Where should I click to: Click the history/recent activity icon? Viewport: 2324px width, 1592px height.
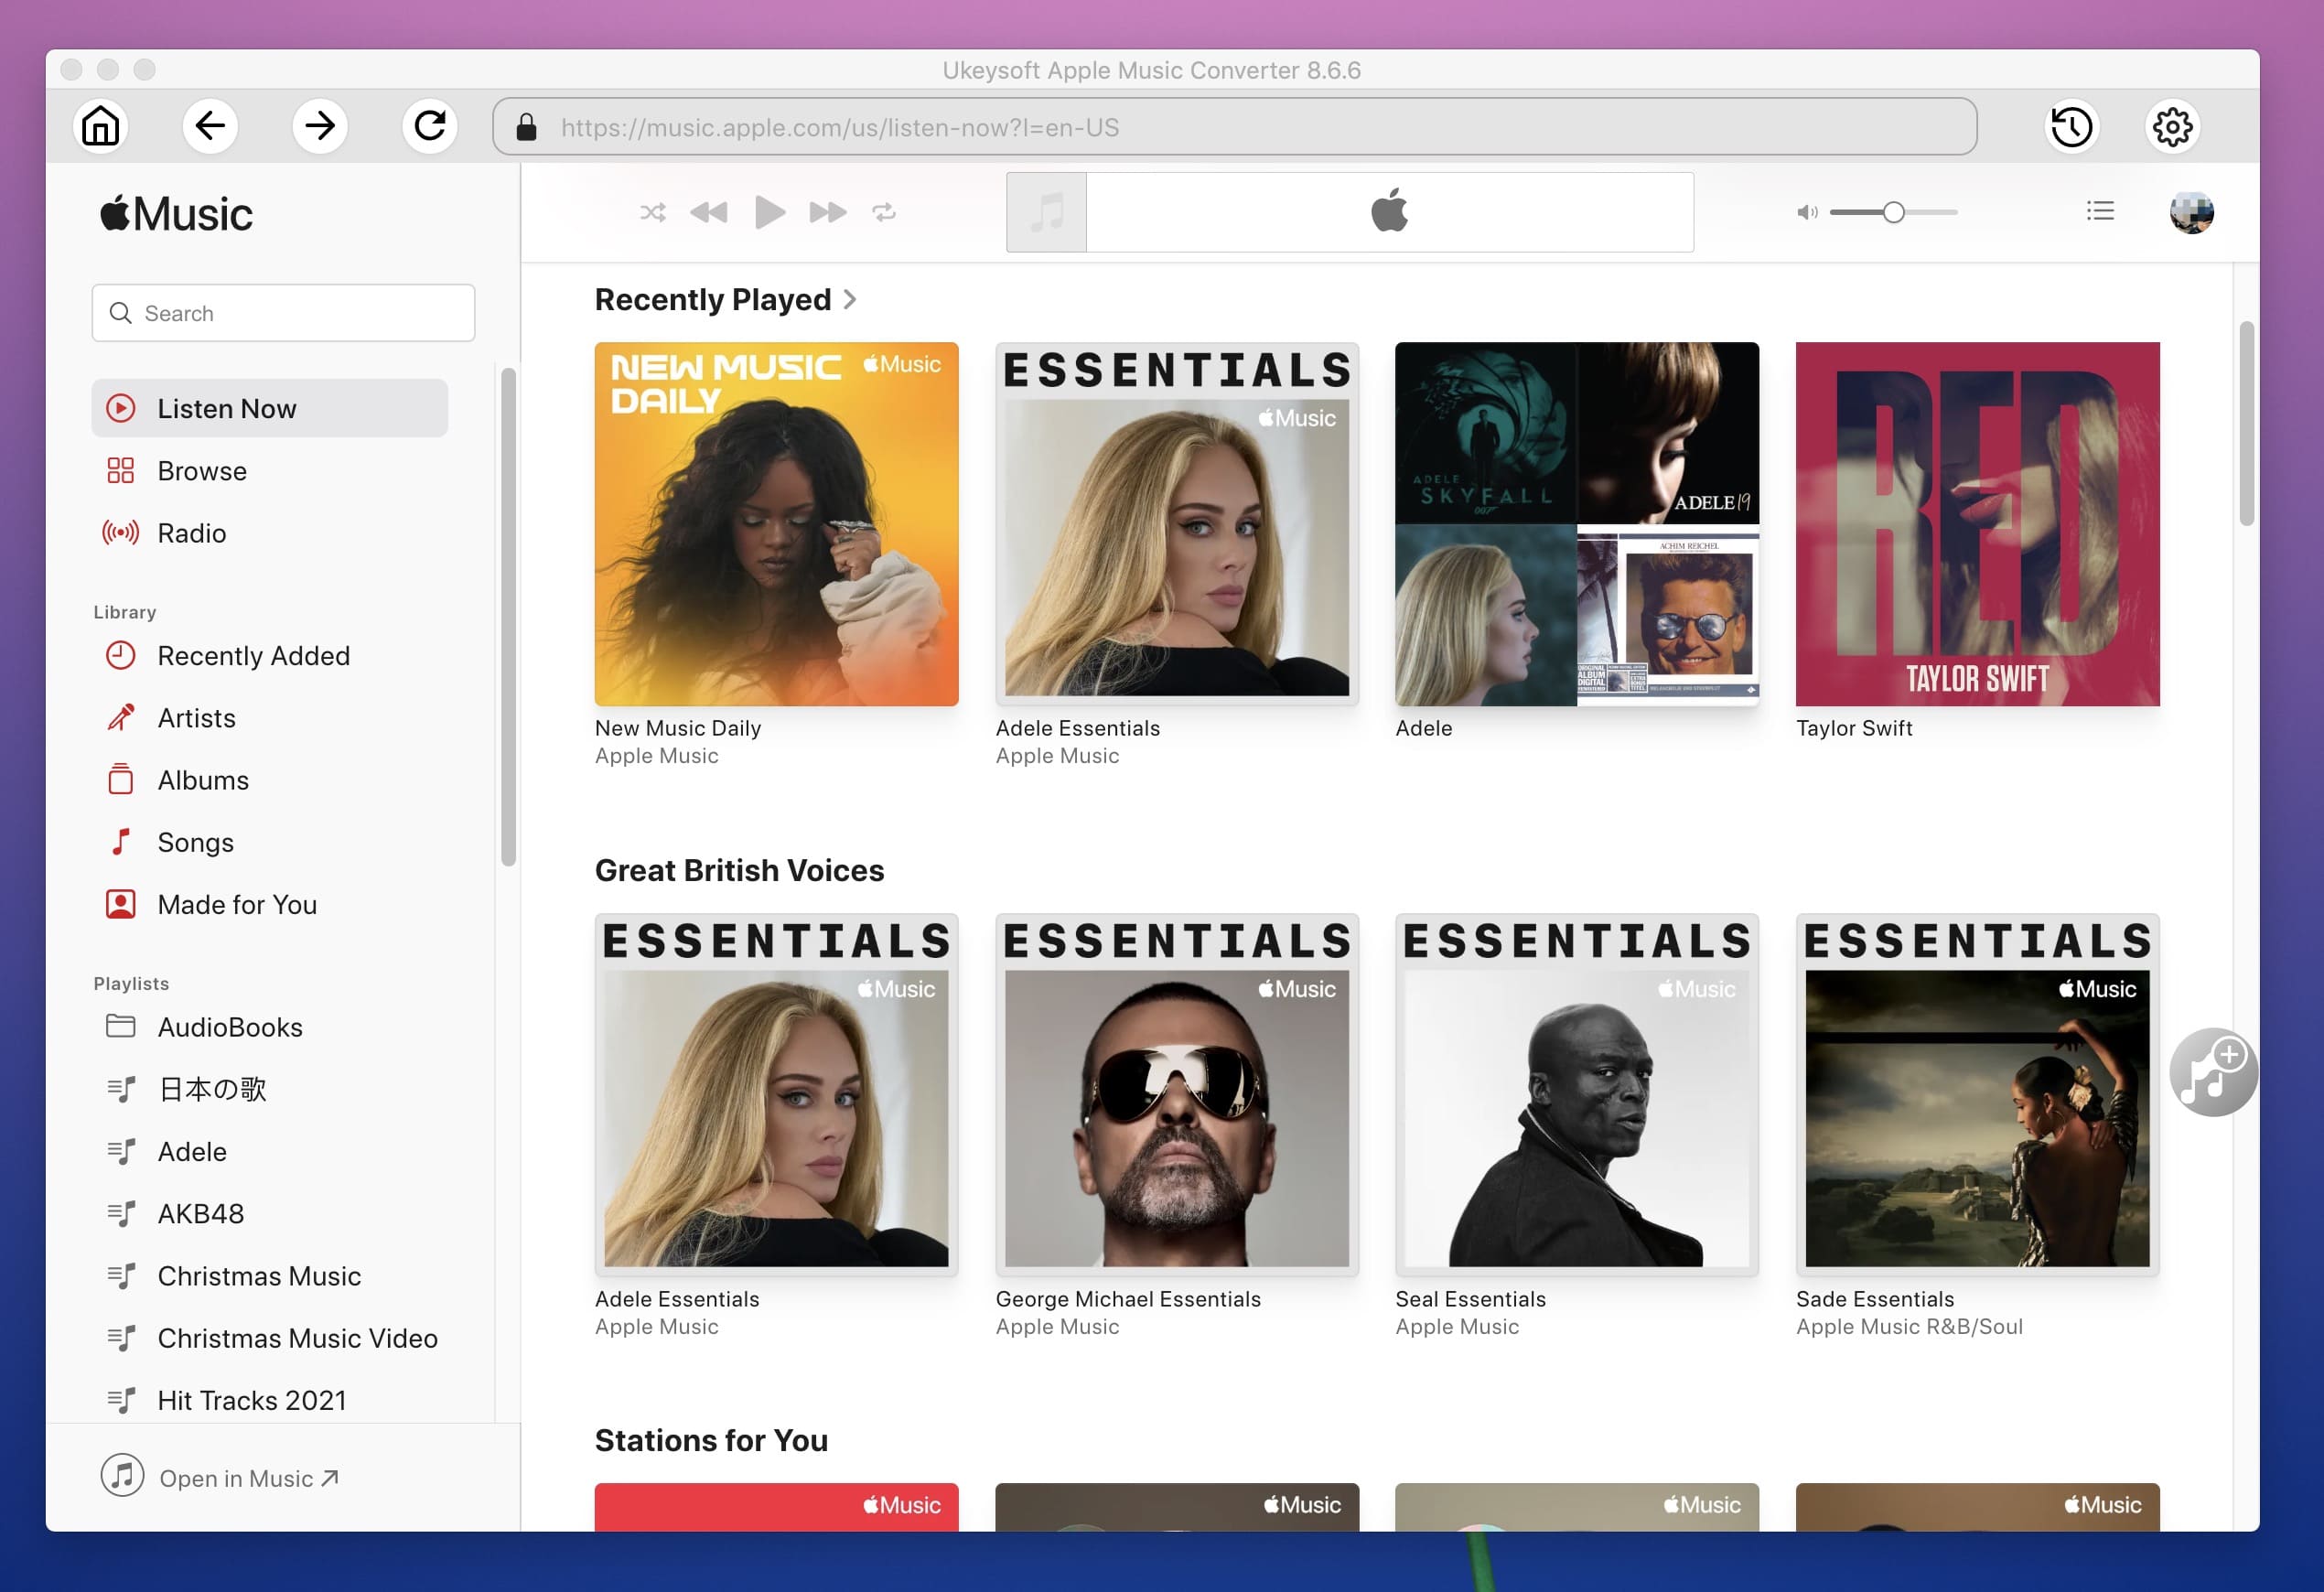(x=2073, y=125)
